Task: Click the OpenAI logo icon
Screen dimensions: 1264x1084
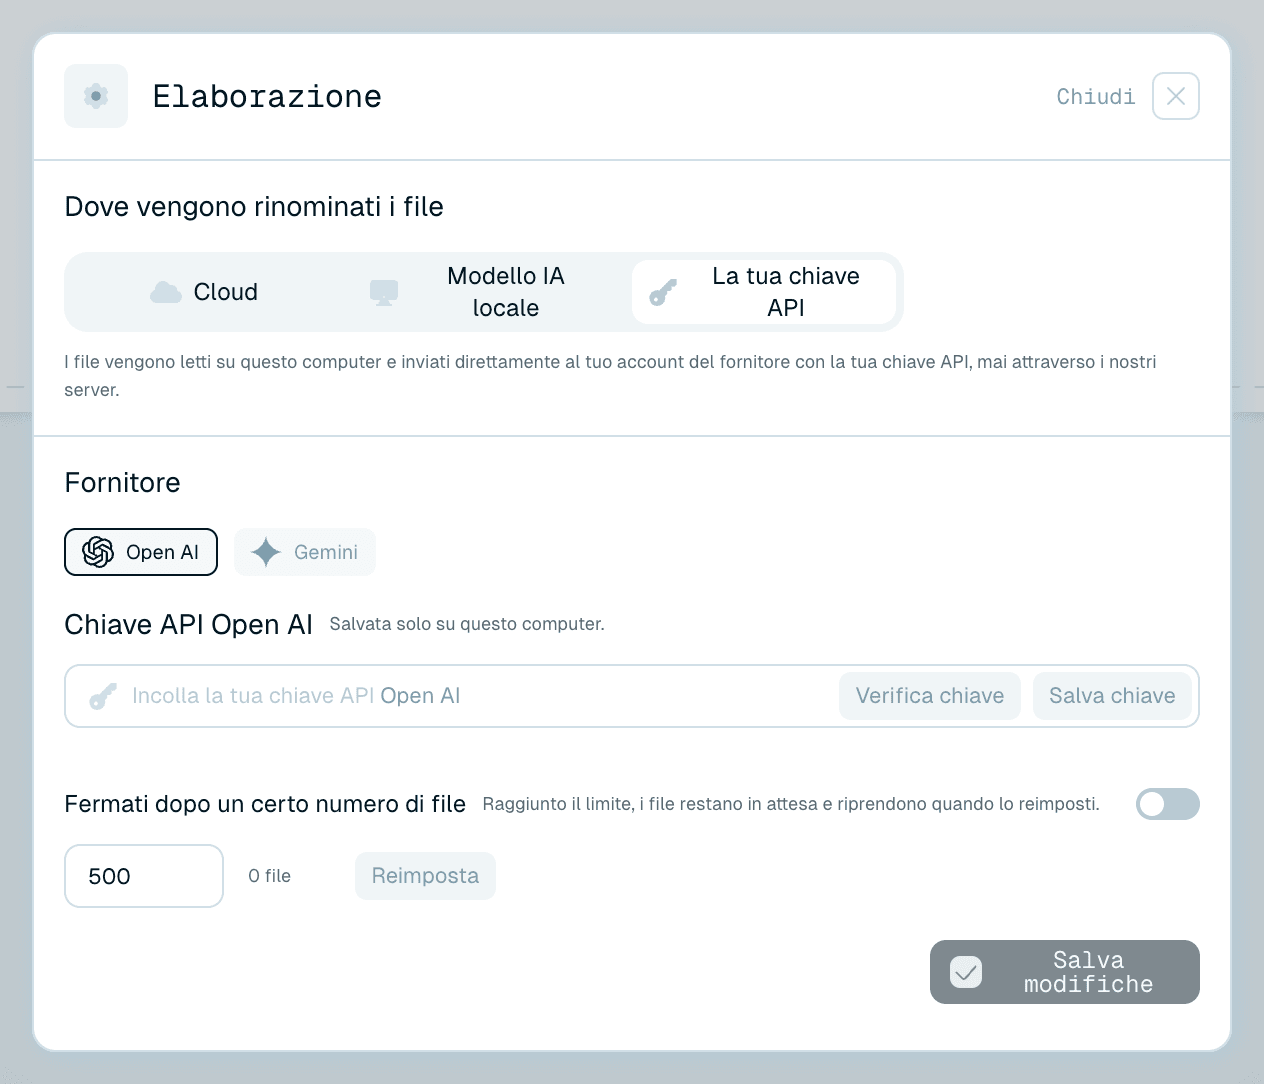Action: coord(98,552)
